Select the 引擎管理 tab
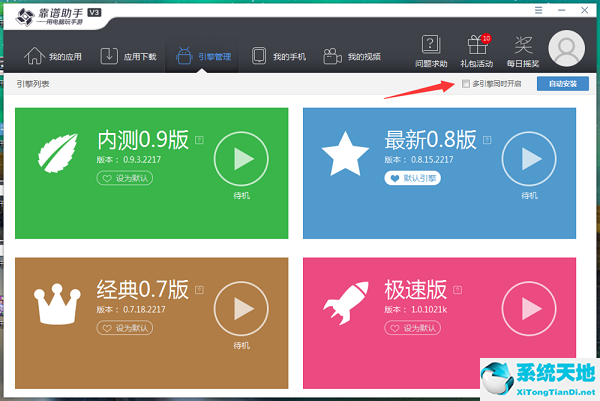Image resolution: width=600 pixels, height=401 pixels. (x=204, y=56)
